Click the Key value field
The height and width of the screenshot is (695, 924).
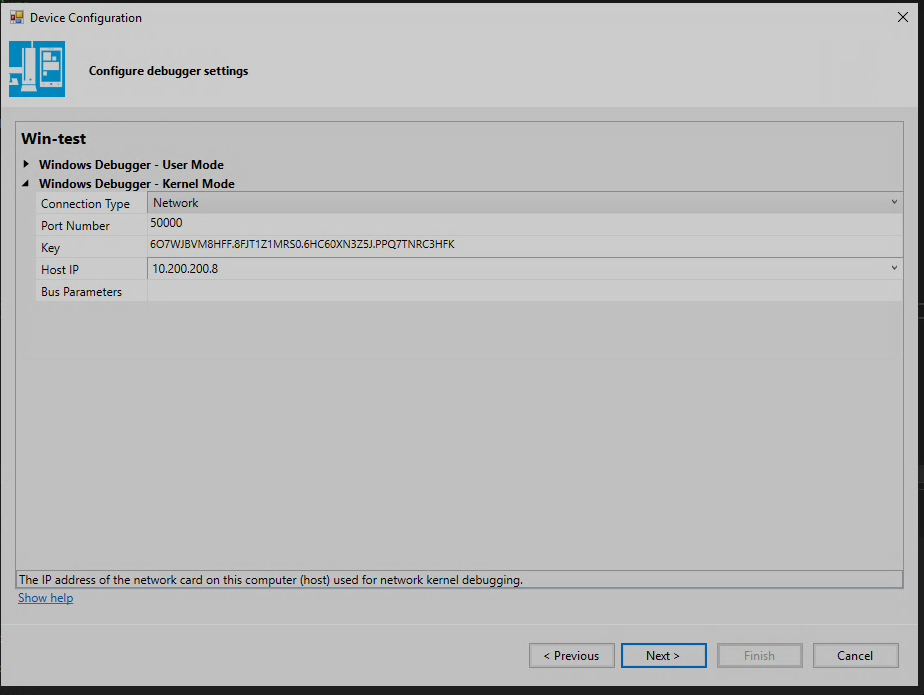coord(524,245)
